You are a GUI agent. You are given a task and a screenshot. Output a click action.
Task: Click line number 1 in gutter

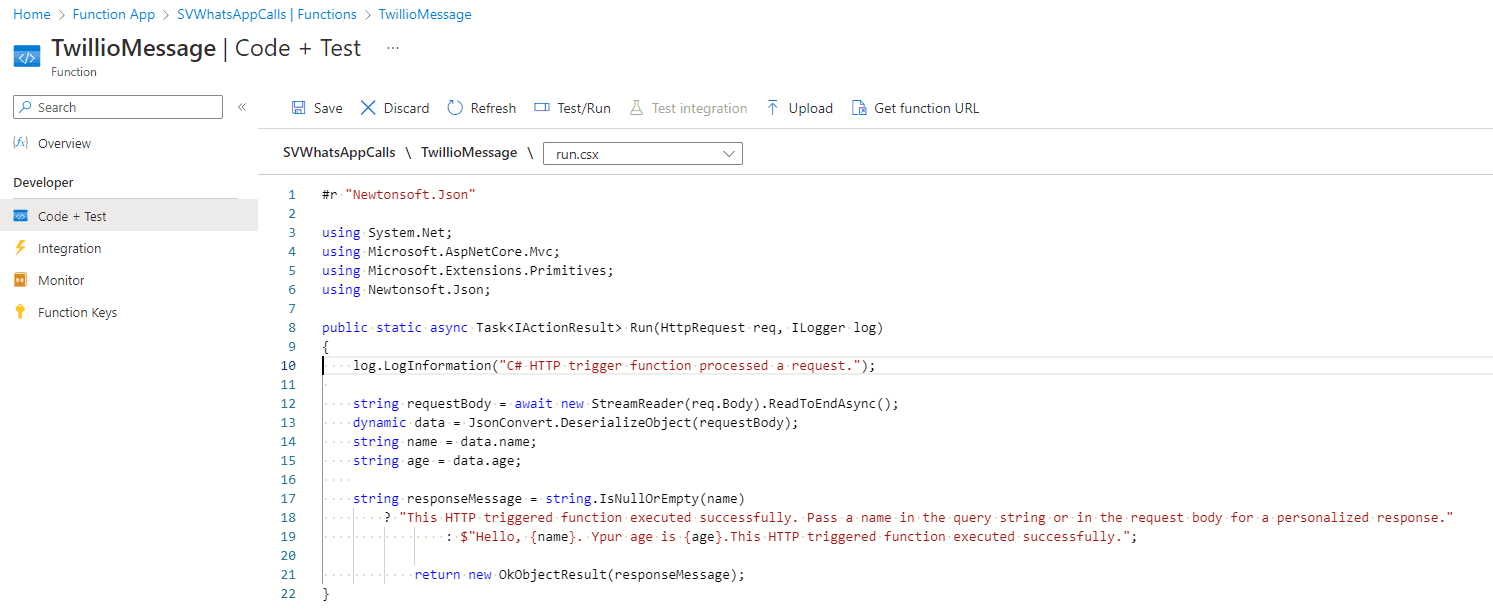[x=291, y=194]
